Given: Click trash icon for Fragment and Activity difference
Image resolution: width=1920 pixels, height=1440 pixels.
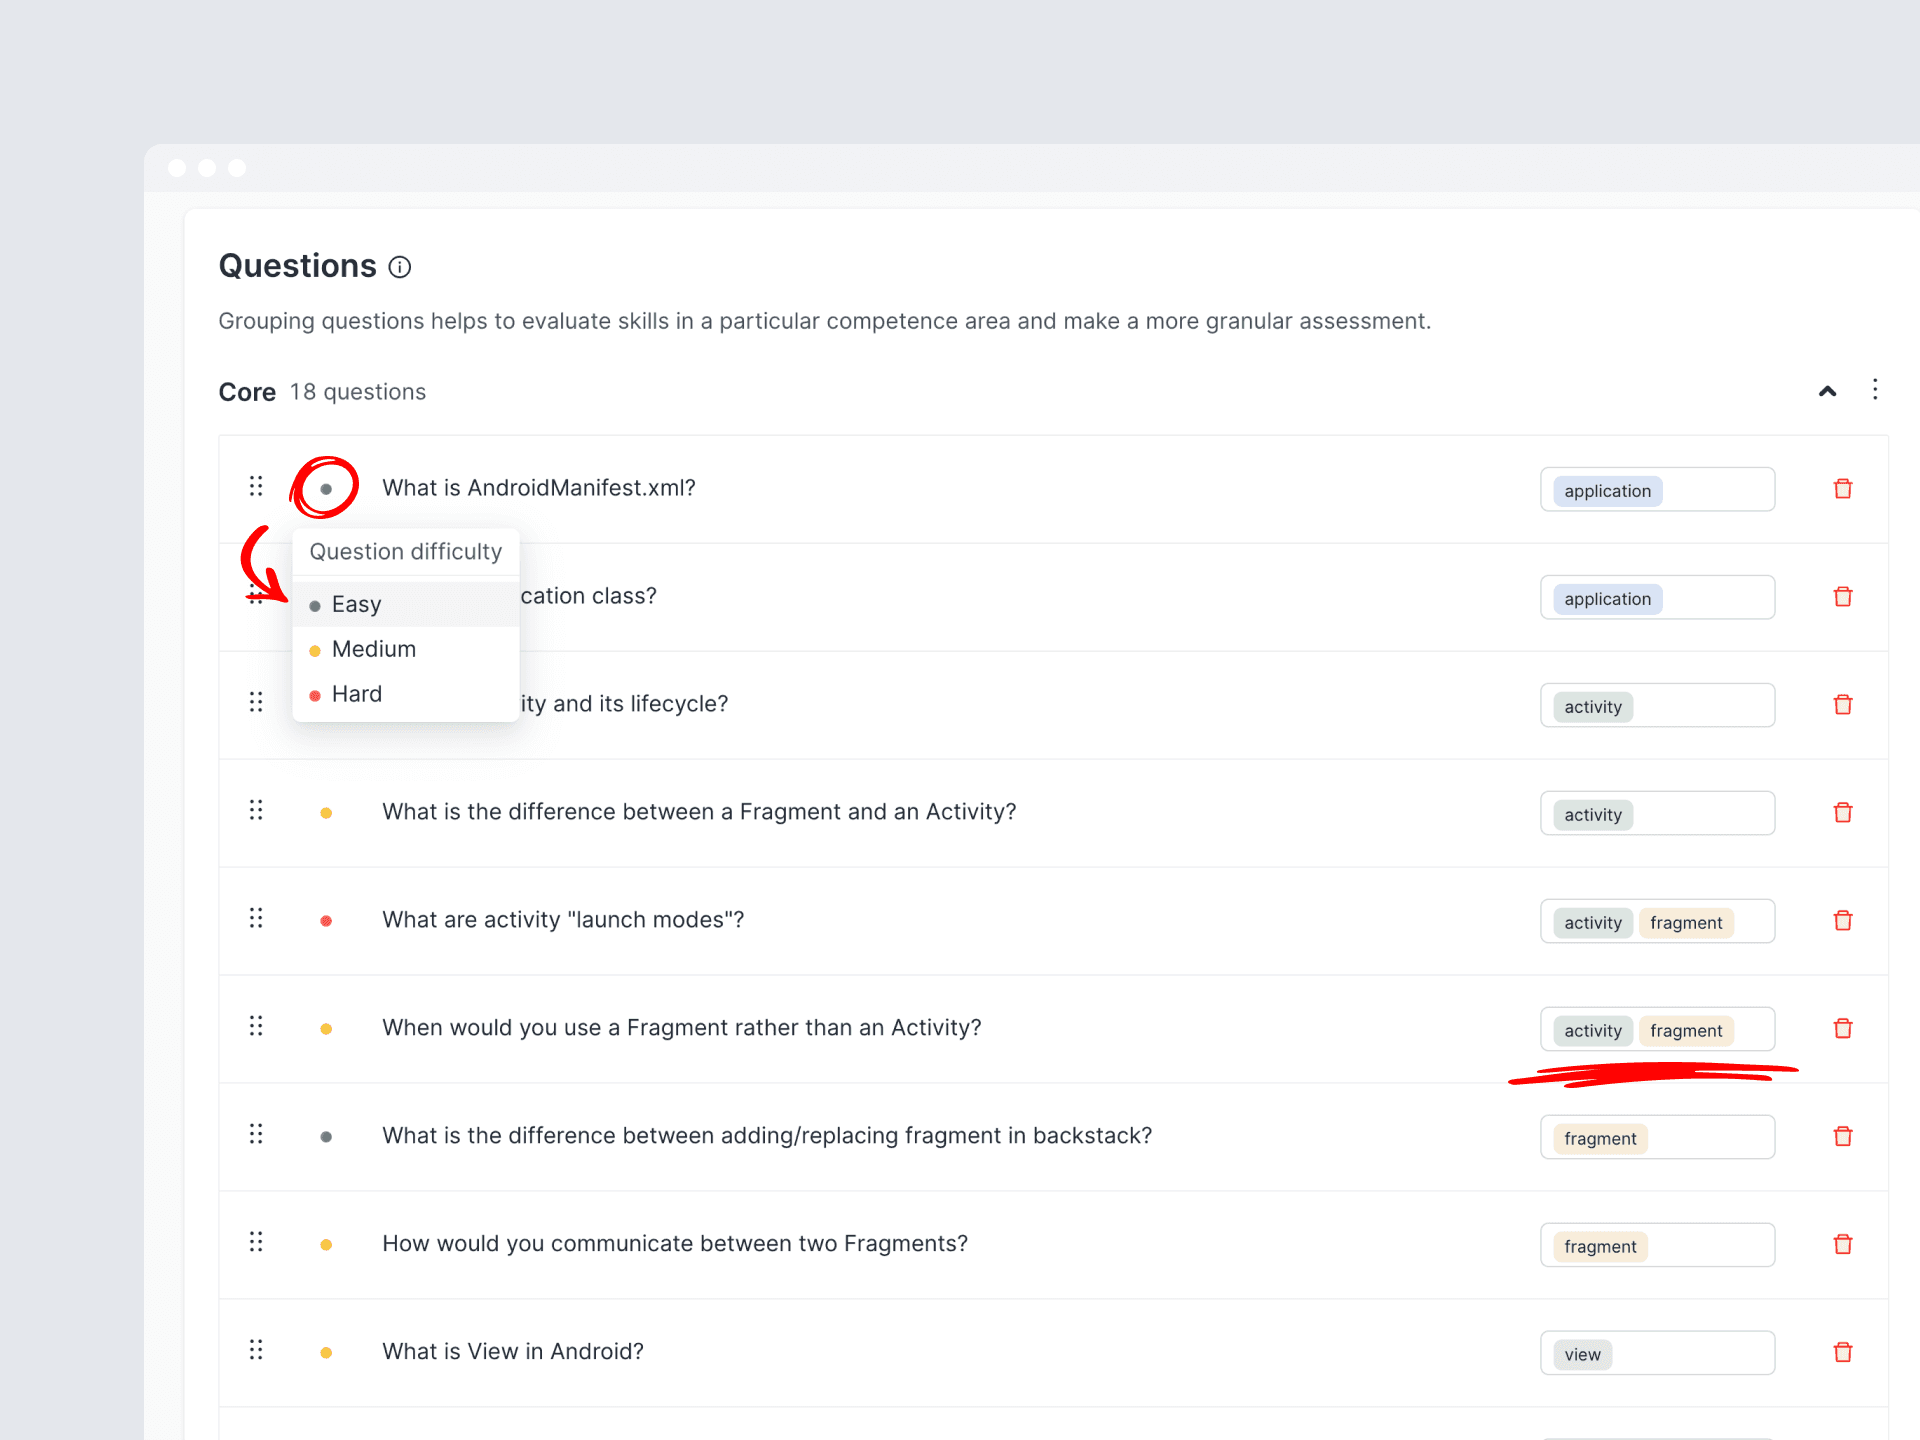Looking at the screenshot, I should pyautogui.click(x=1843, y=813).
